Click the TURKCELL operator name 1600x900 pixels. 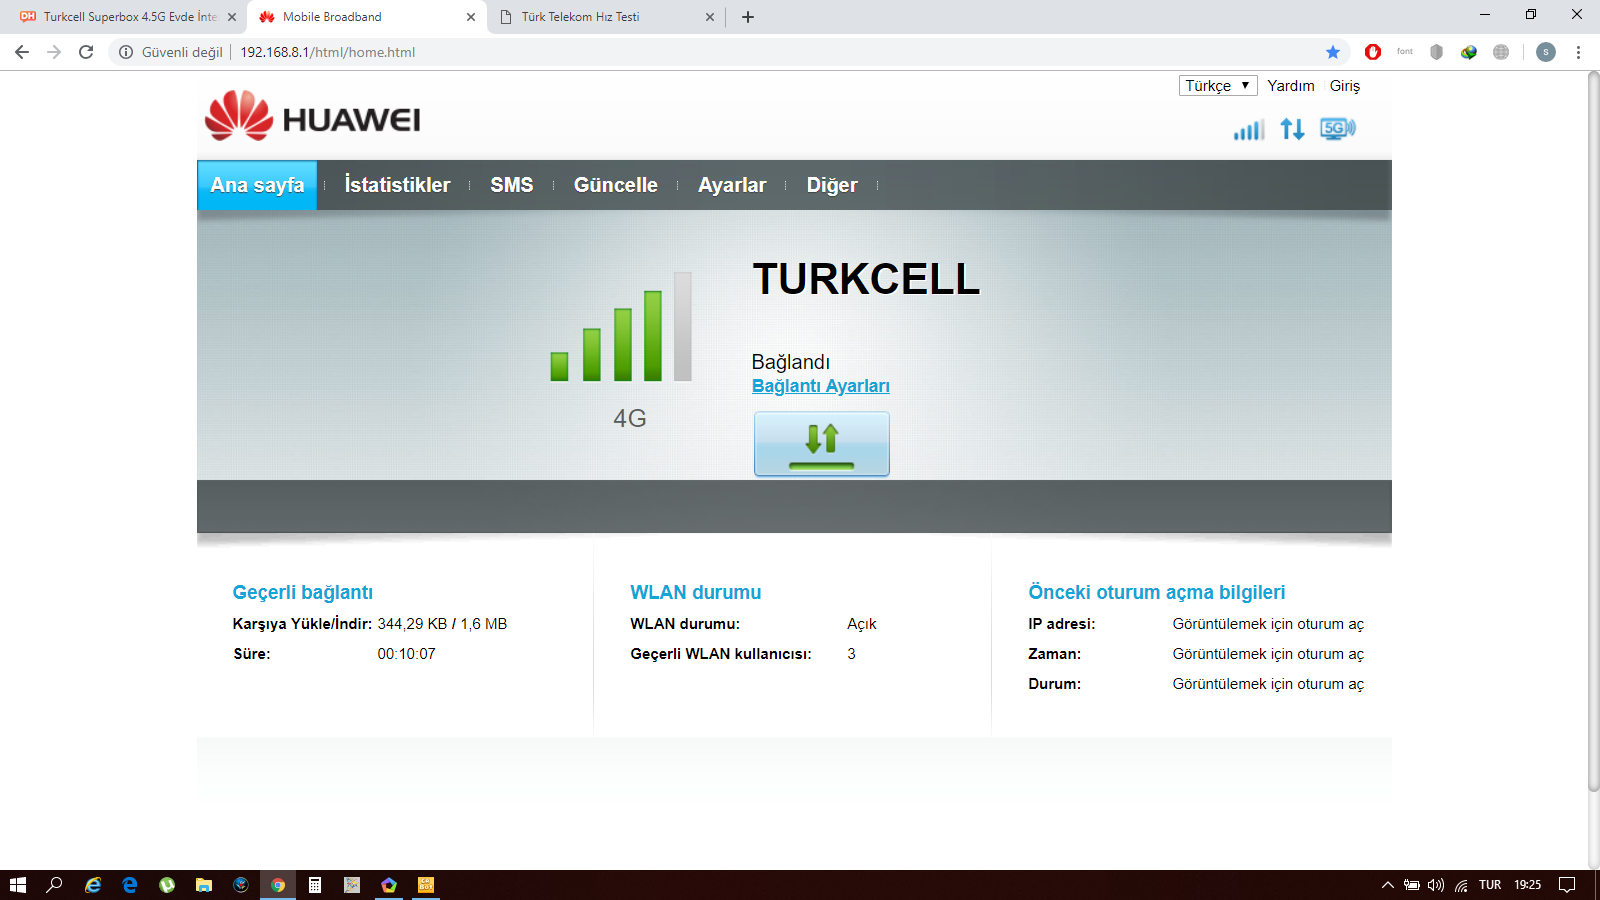pos(866,279)
